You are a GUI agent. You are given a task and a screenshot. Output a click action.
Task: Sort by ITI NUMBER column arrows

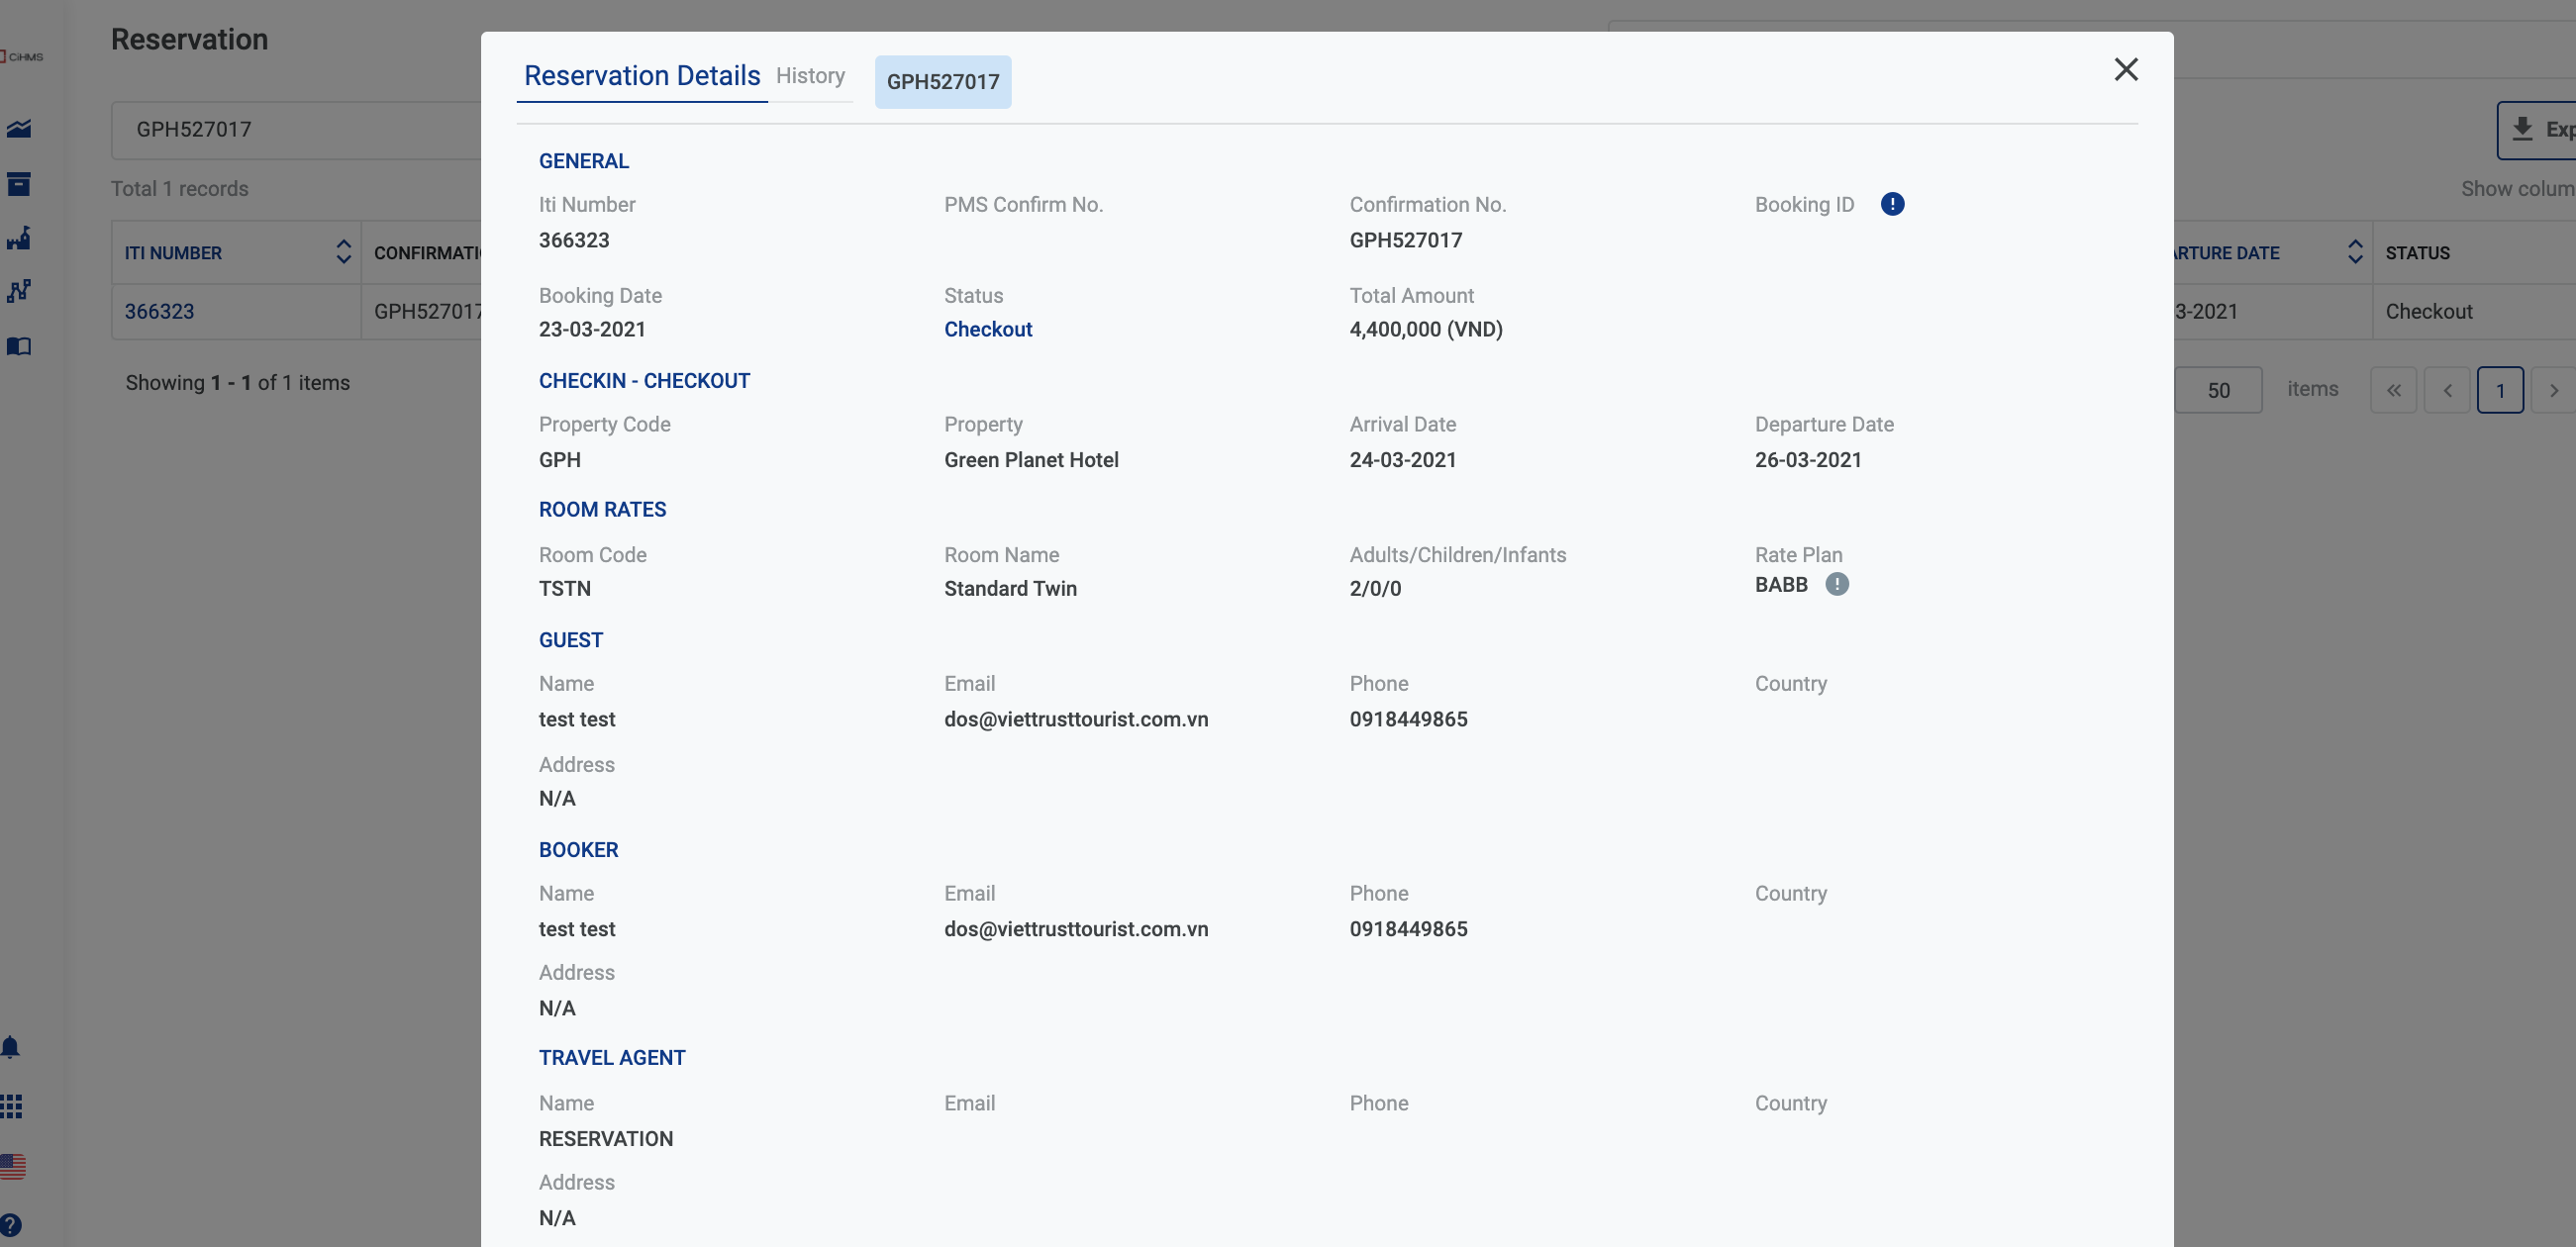tap(343, 252)
